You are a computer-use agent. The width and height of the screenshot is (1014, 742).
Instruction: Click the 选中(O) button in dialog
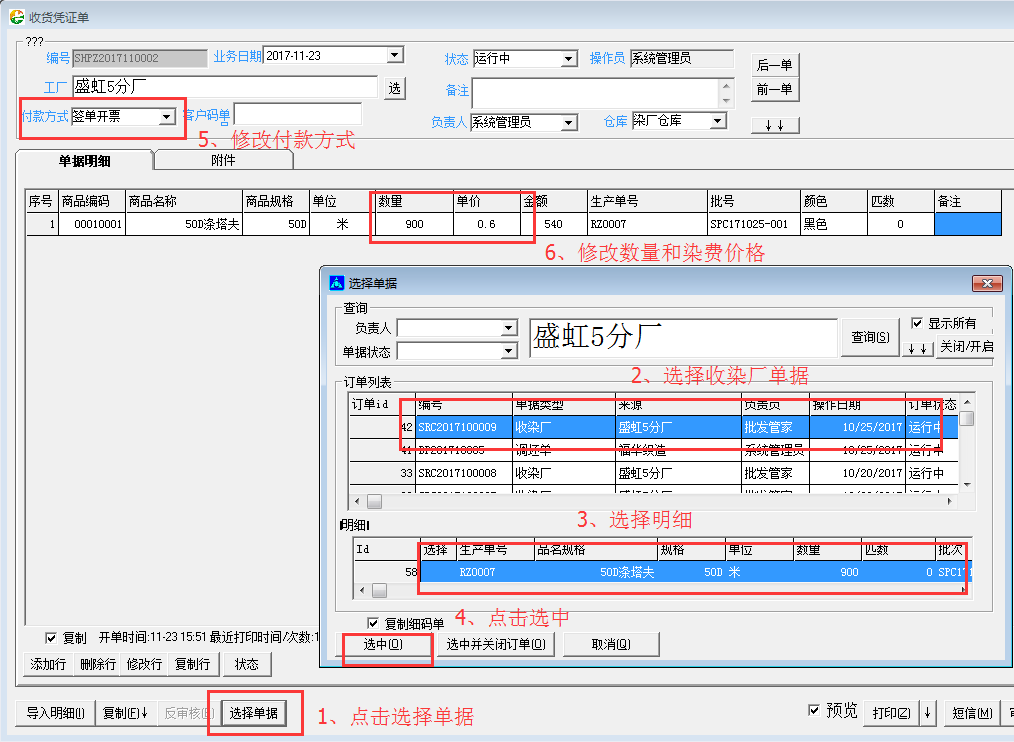point(383,644)
